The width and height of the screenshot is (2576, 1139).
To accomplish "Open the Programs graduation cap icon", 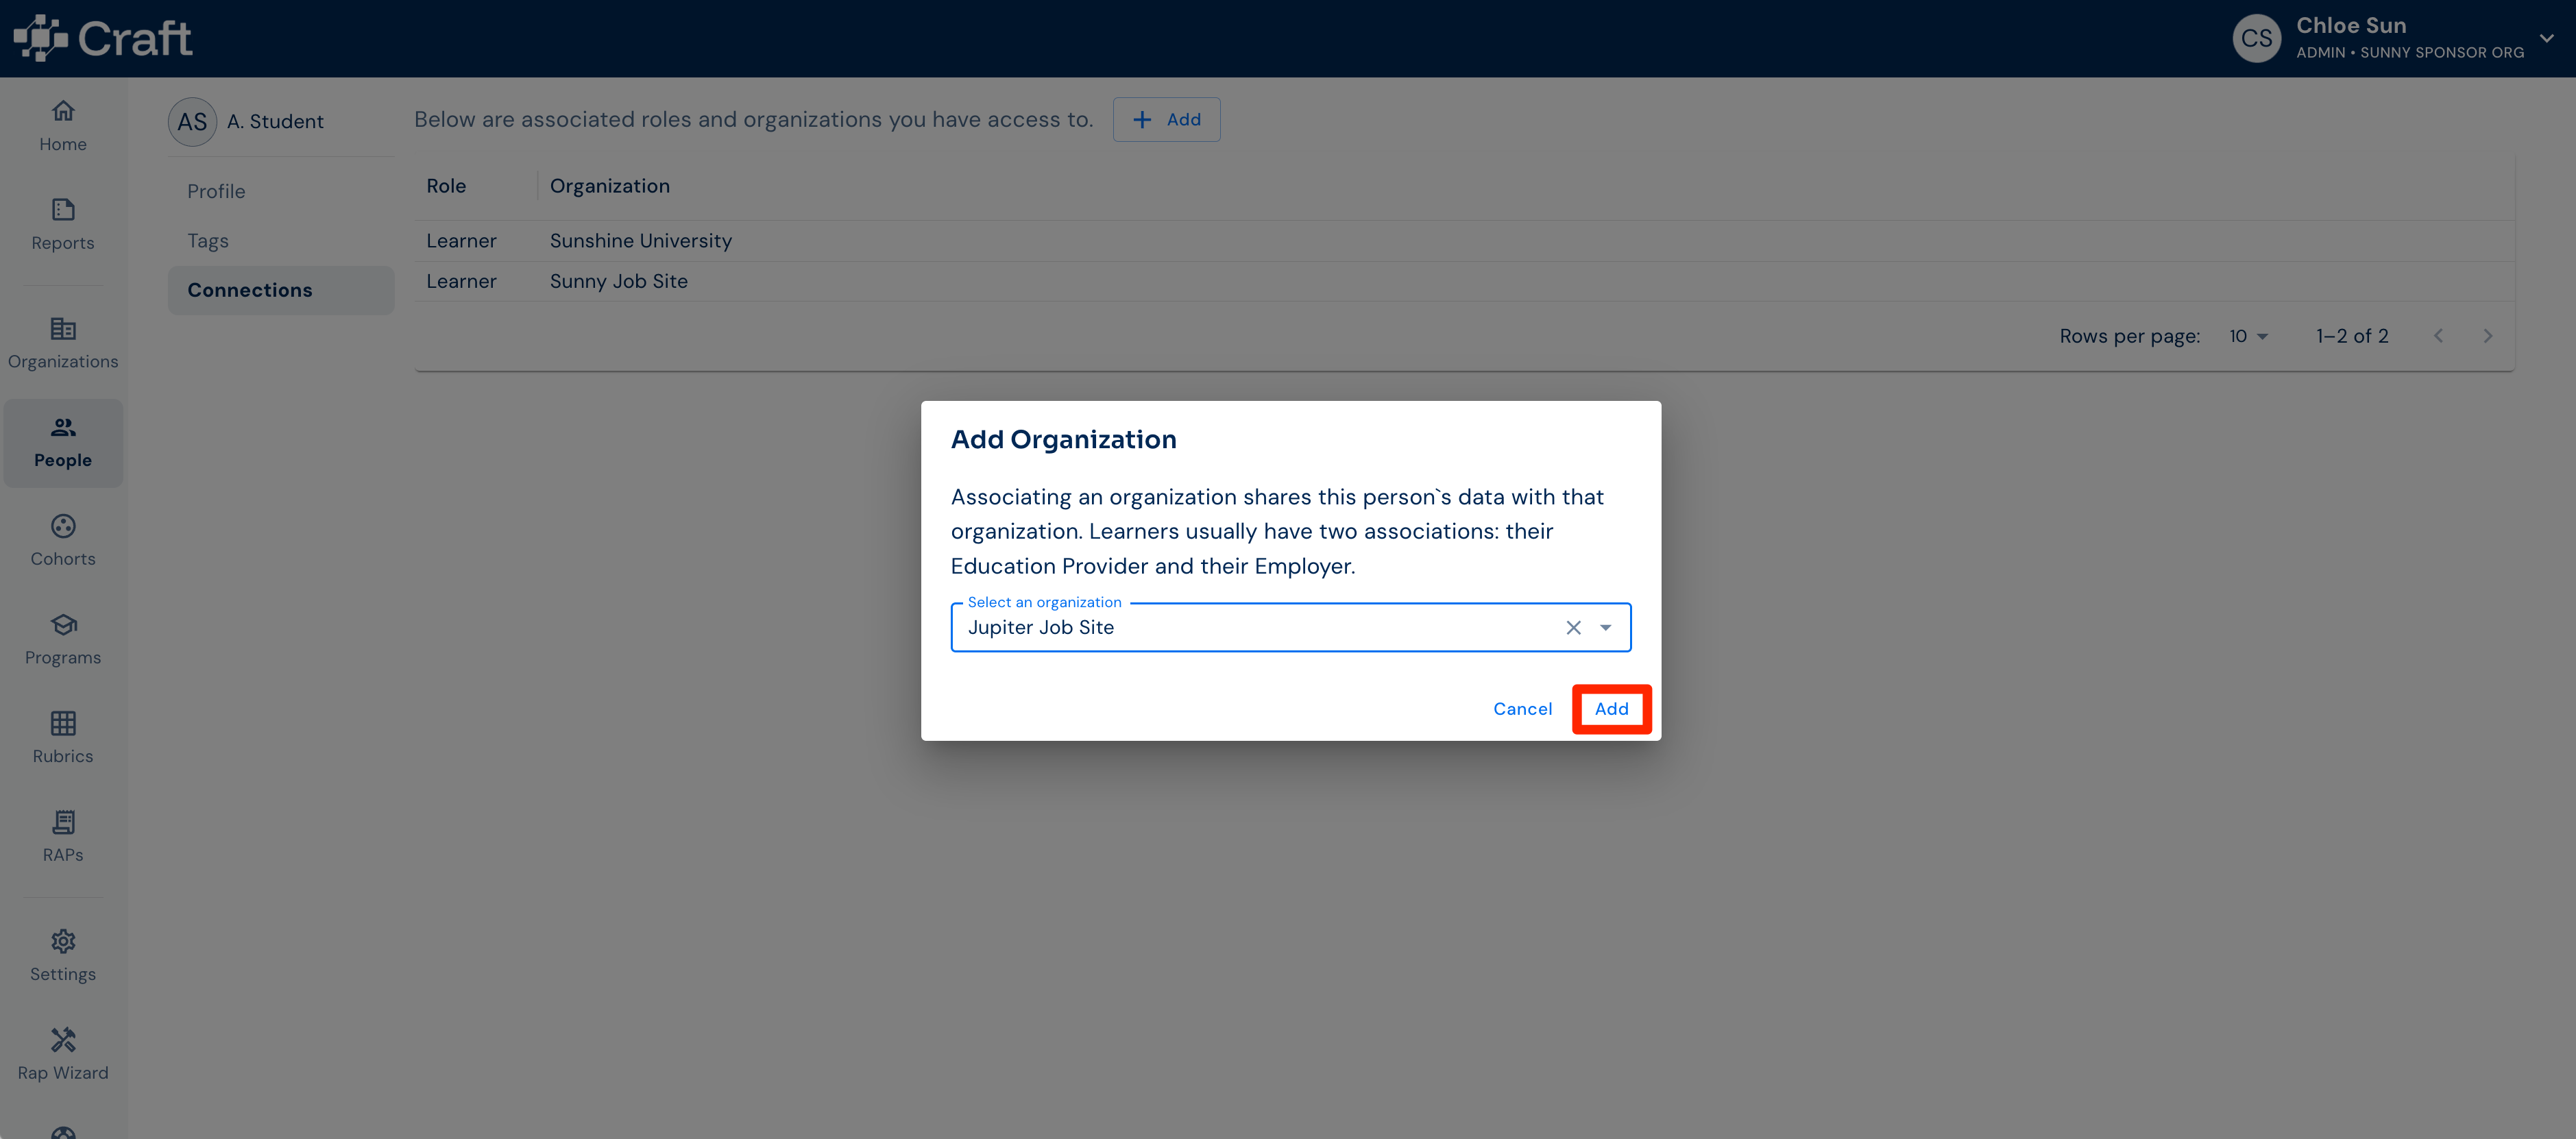I will [63, 625].
